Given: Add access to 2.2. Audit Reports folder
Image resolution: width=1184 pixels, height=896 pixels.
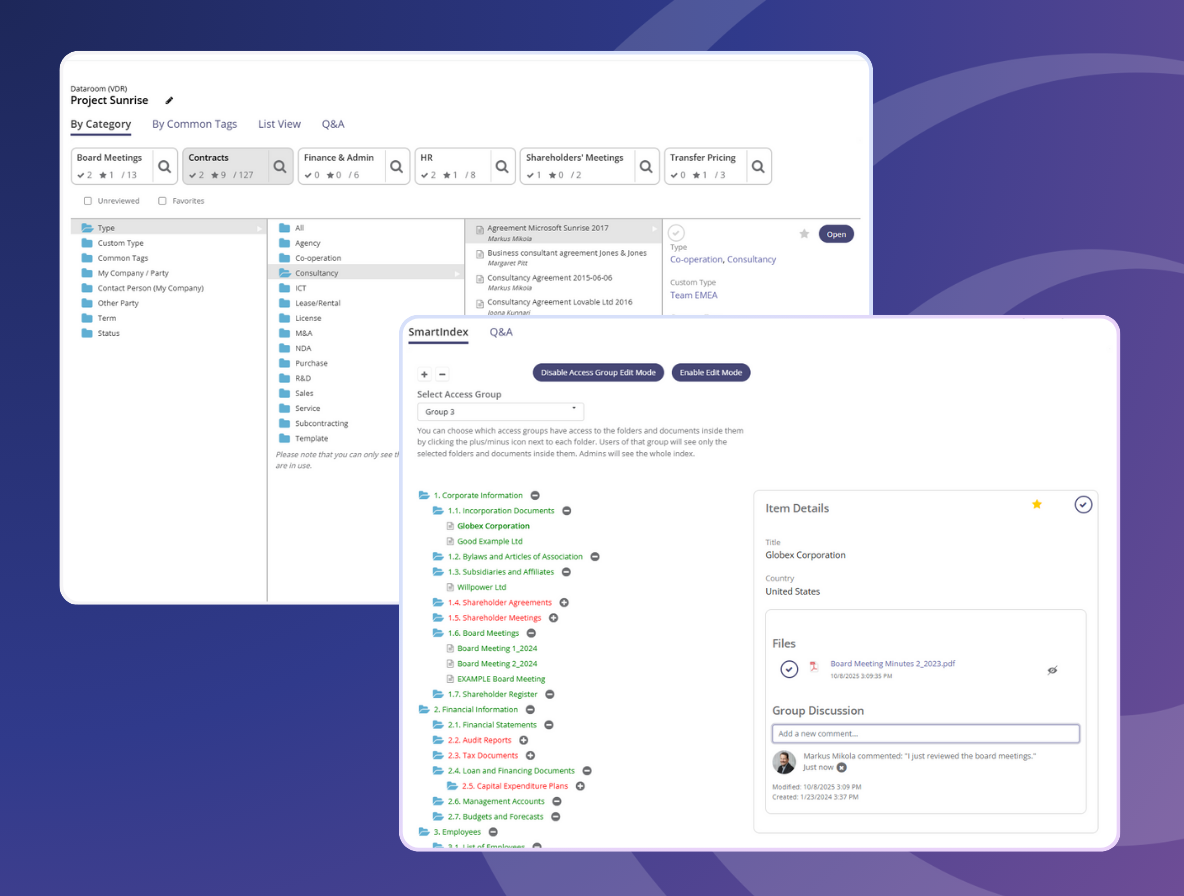Looking at the screenshot, I should tap(523, 740).
